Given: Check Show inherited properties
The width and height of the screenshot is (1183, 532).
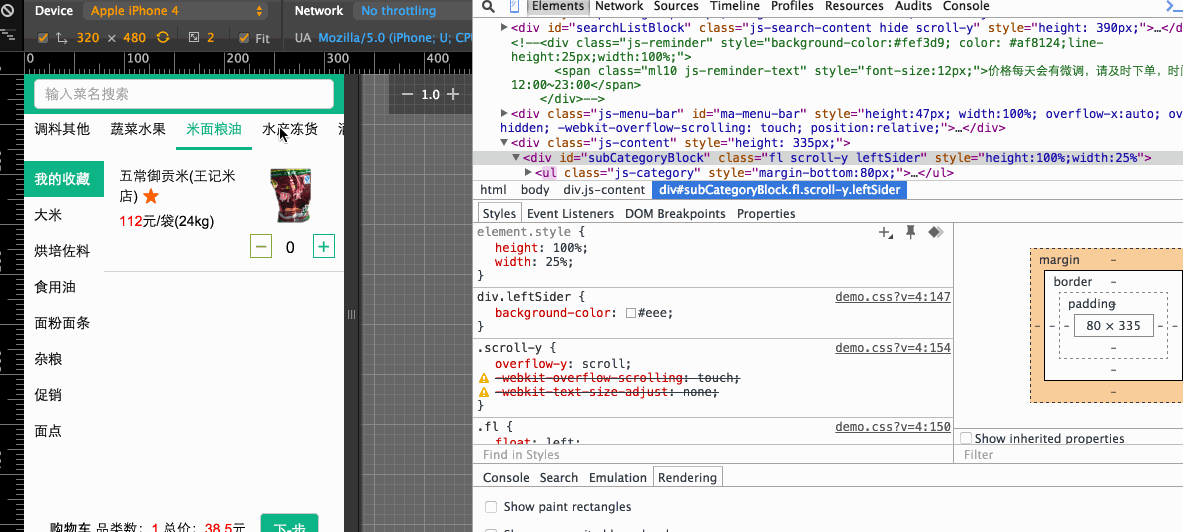Looking at the screenshot, I should click(x=966, y=438).
